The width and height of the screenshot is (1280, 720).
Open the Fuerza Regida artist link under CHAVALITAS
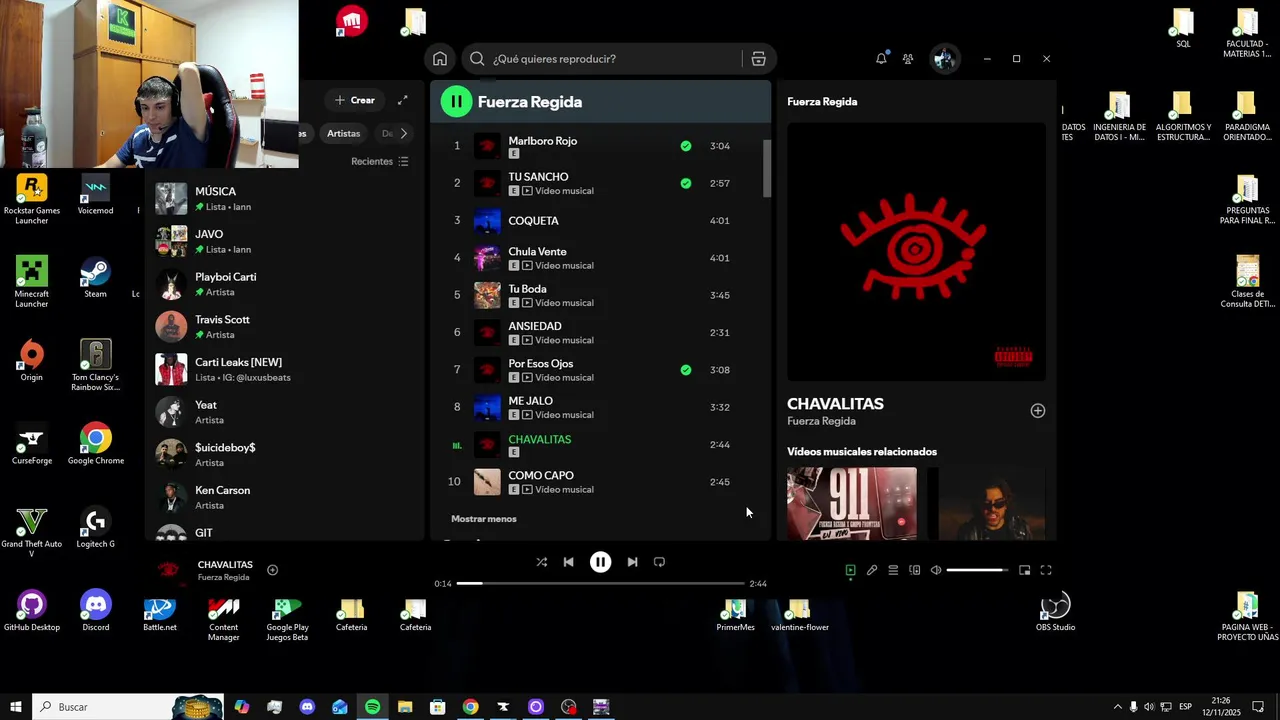821,421
